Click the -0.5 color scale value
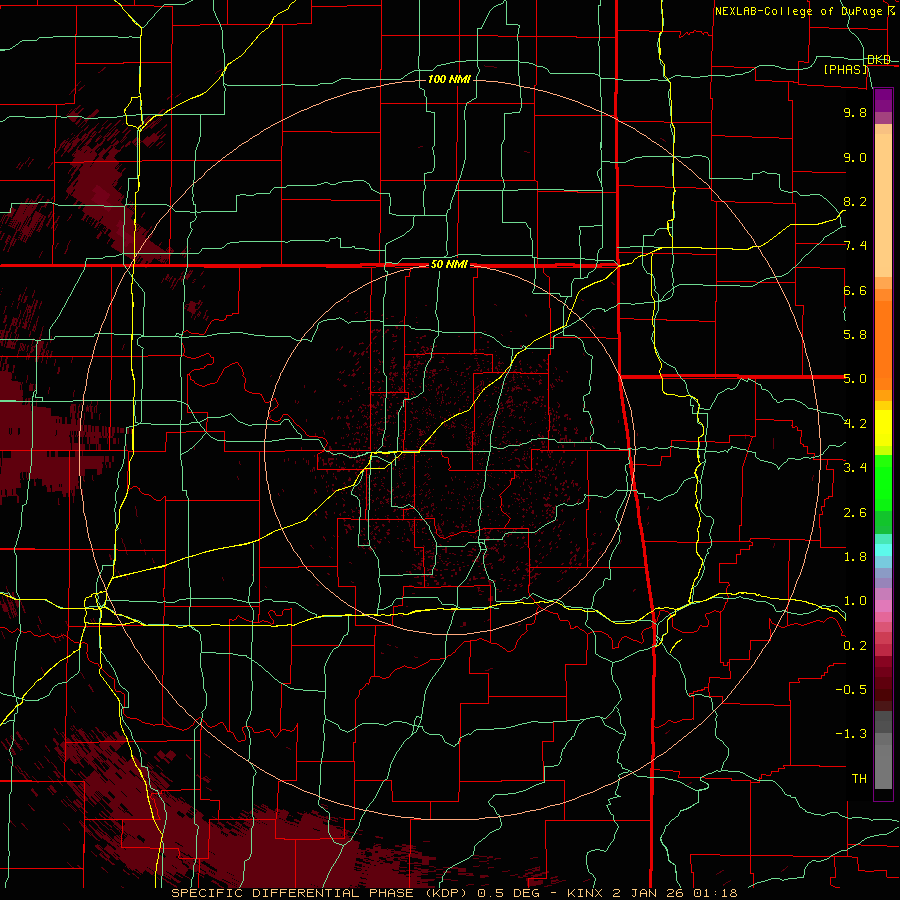Screen dimensions: 900x900 [x=851, y=690]
